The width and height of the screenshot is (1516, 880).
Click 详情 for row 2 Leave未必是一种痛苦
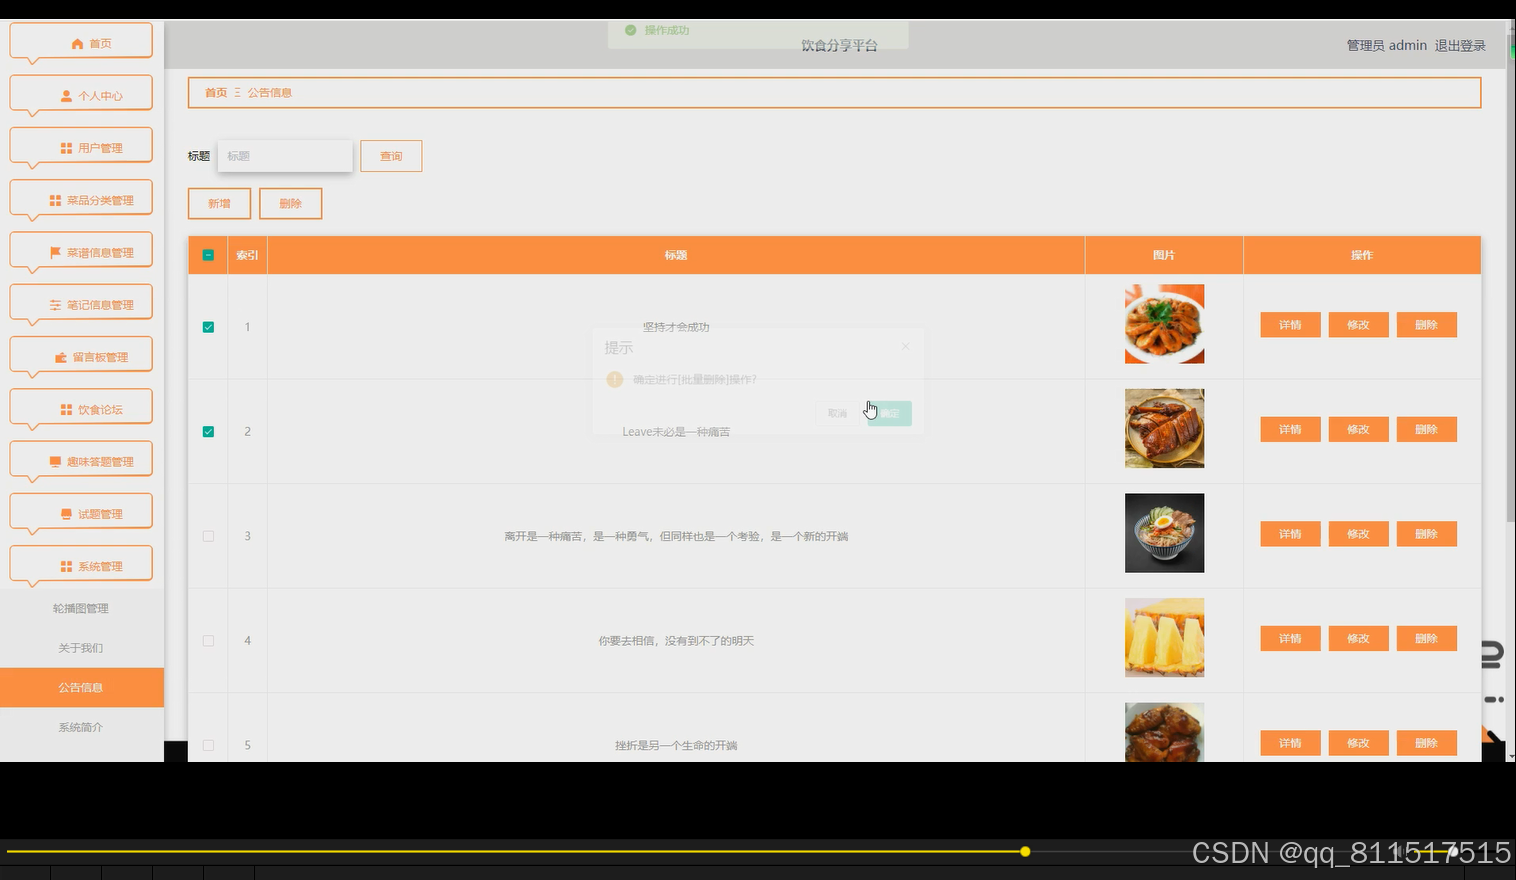tap(1290, 429)
